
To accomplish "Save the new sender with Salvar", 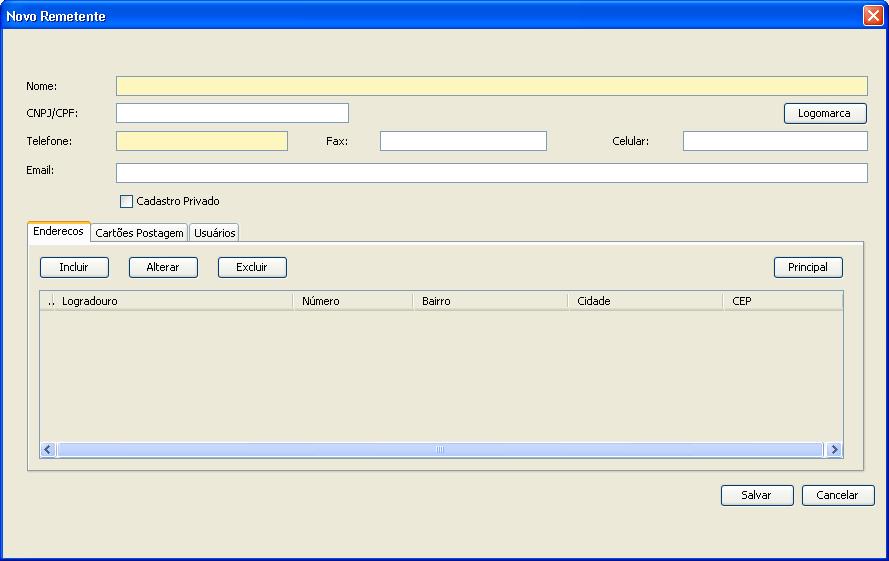I will [757, 495].
